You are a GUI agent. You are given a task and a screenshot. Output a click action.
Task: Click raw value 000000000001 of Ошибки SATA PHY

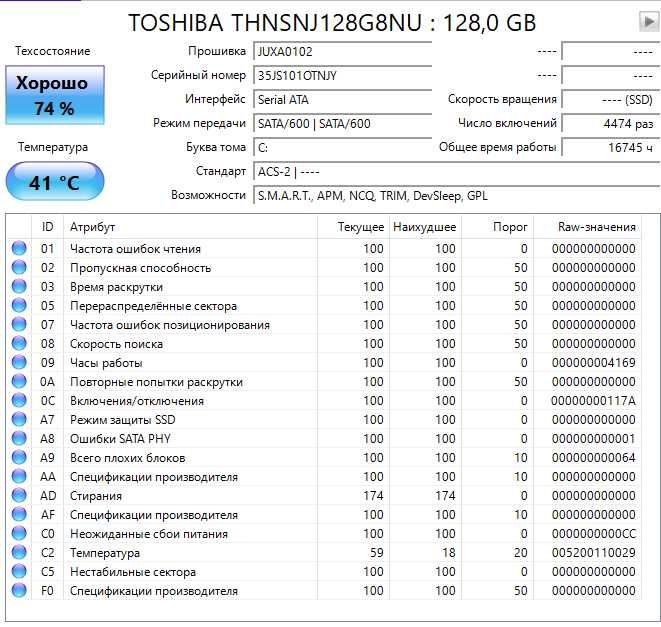[x=594, y=439]
